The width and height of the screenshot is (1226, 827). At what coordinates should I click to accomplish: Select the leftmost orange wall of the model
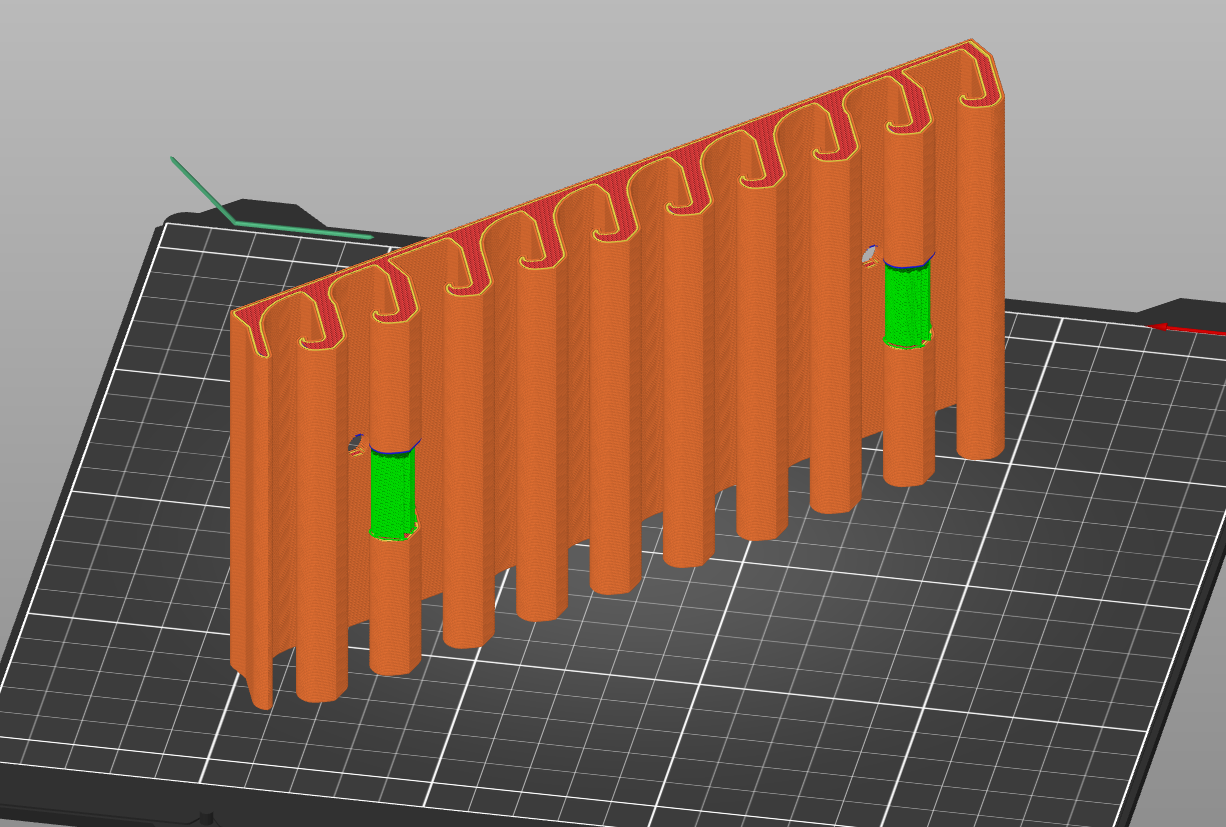(x=250, y=500)
